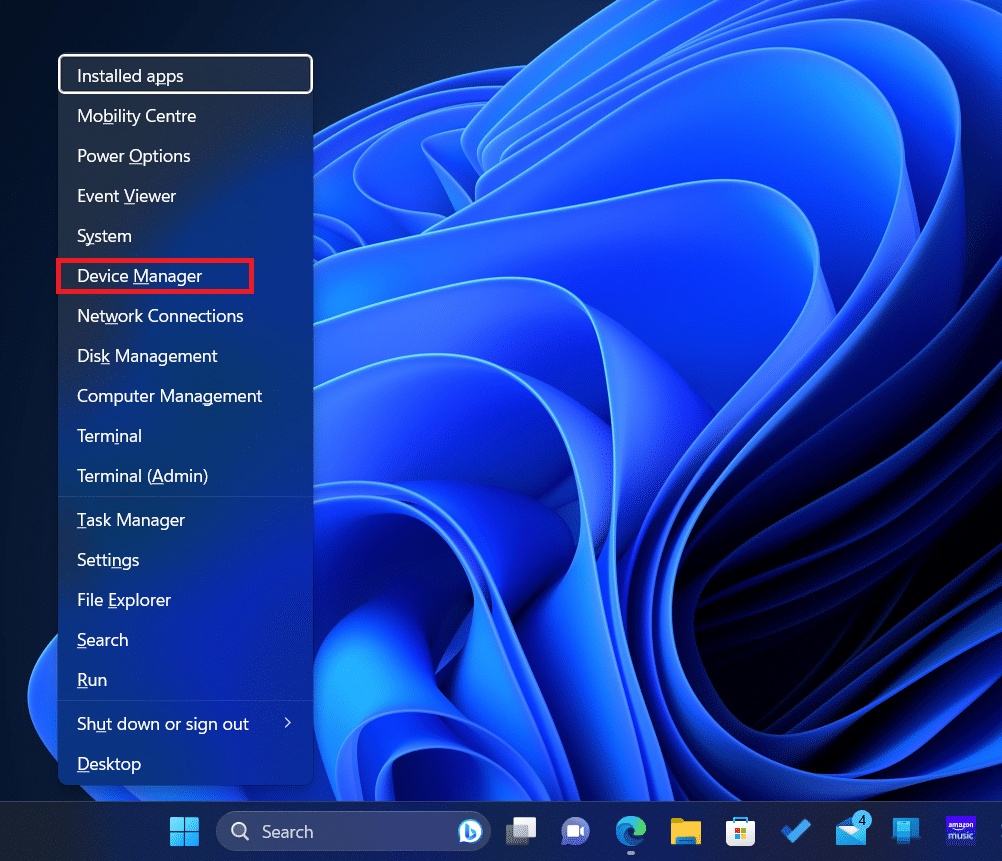1002x861 pixels.
Task: Show the Desktop via the menu entry
Action: pos(108,764)
